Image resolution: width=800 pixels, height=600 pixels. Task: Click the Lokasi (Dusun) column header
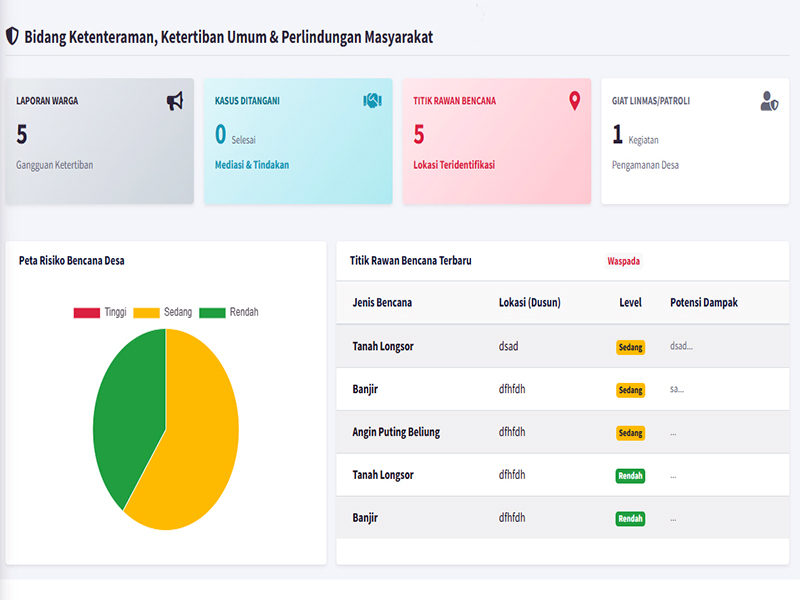529,302
